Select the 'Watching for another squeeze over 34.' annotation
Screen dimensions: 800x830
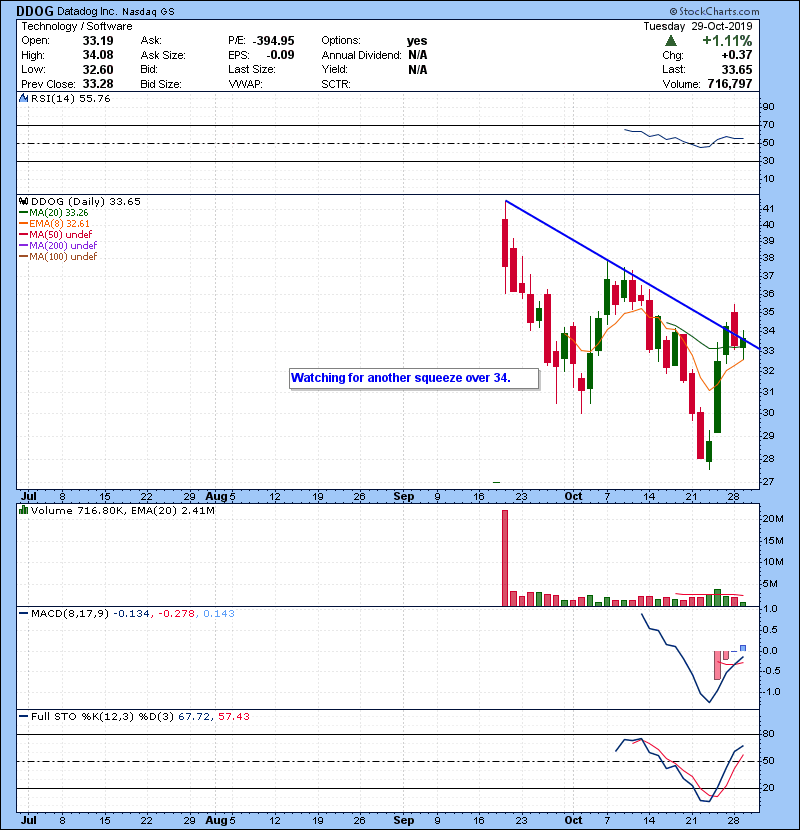[414, 378]
